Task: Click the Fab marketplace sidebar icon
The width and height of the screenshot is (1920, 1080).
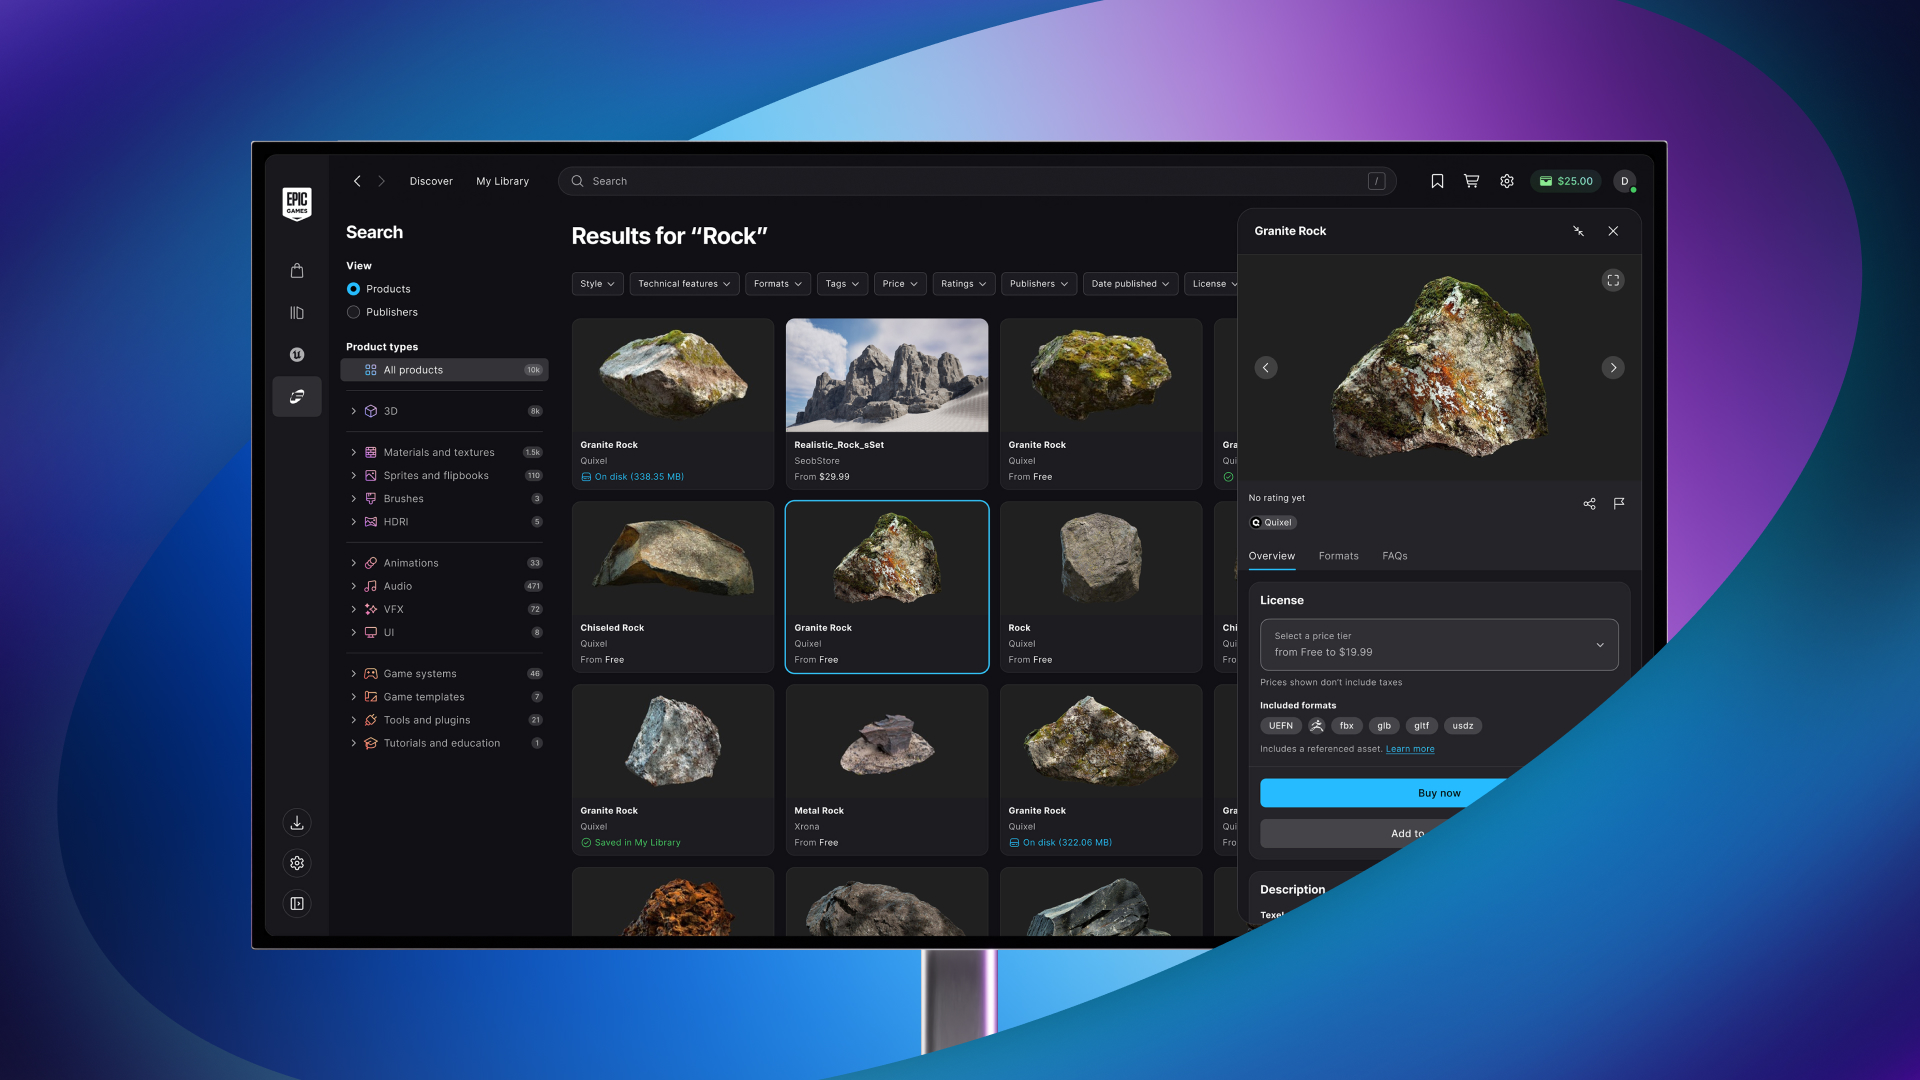Action: [297, 396]
